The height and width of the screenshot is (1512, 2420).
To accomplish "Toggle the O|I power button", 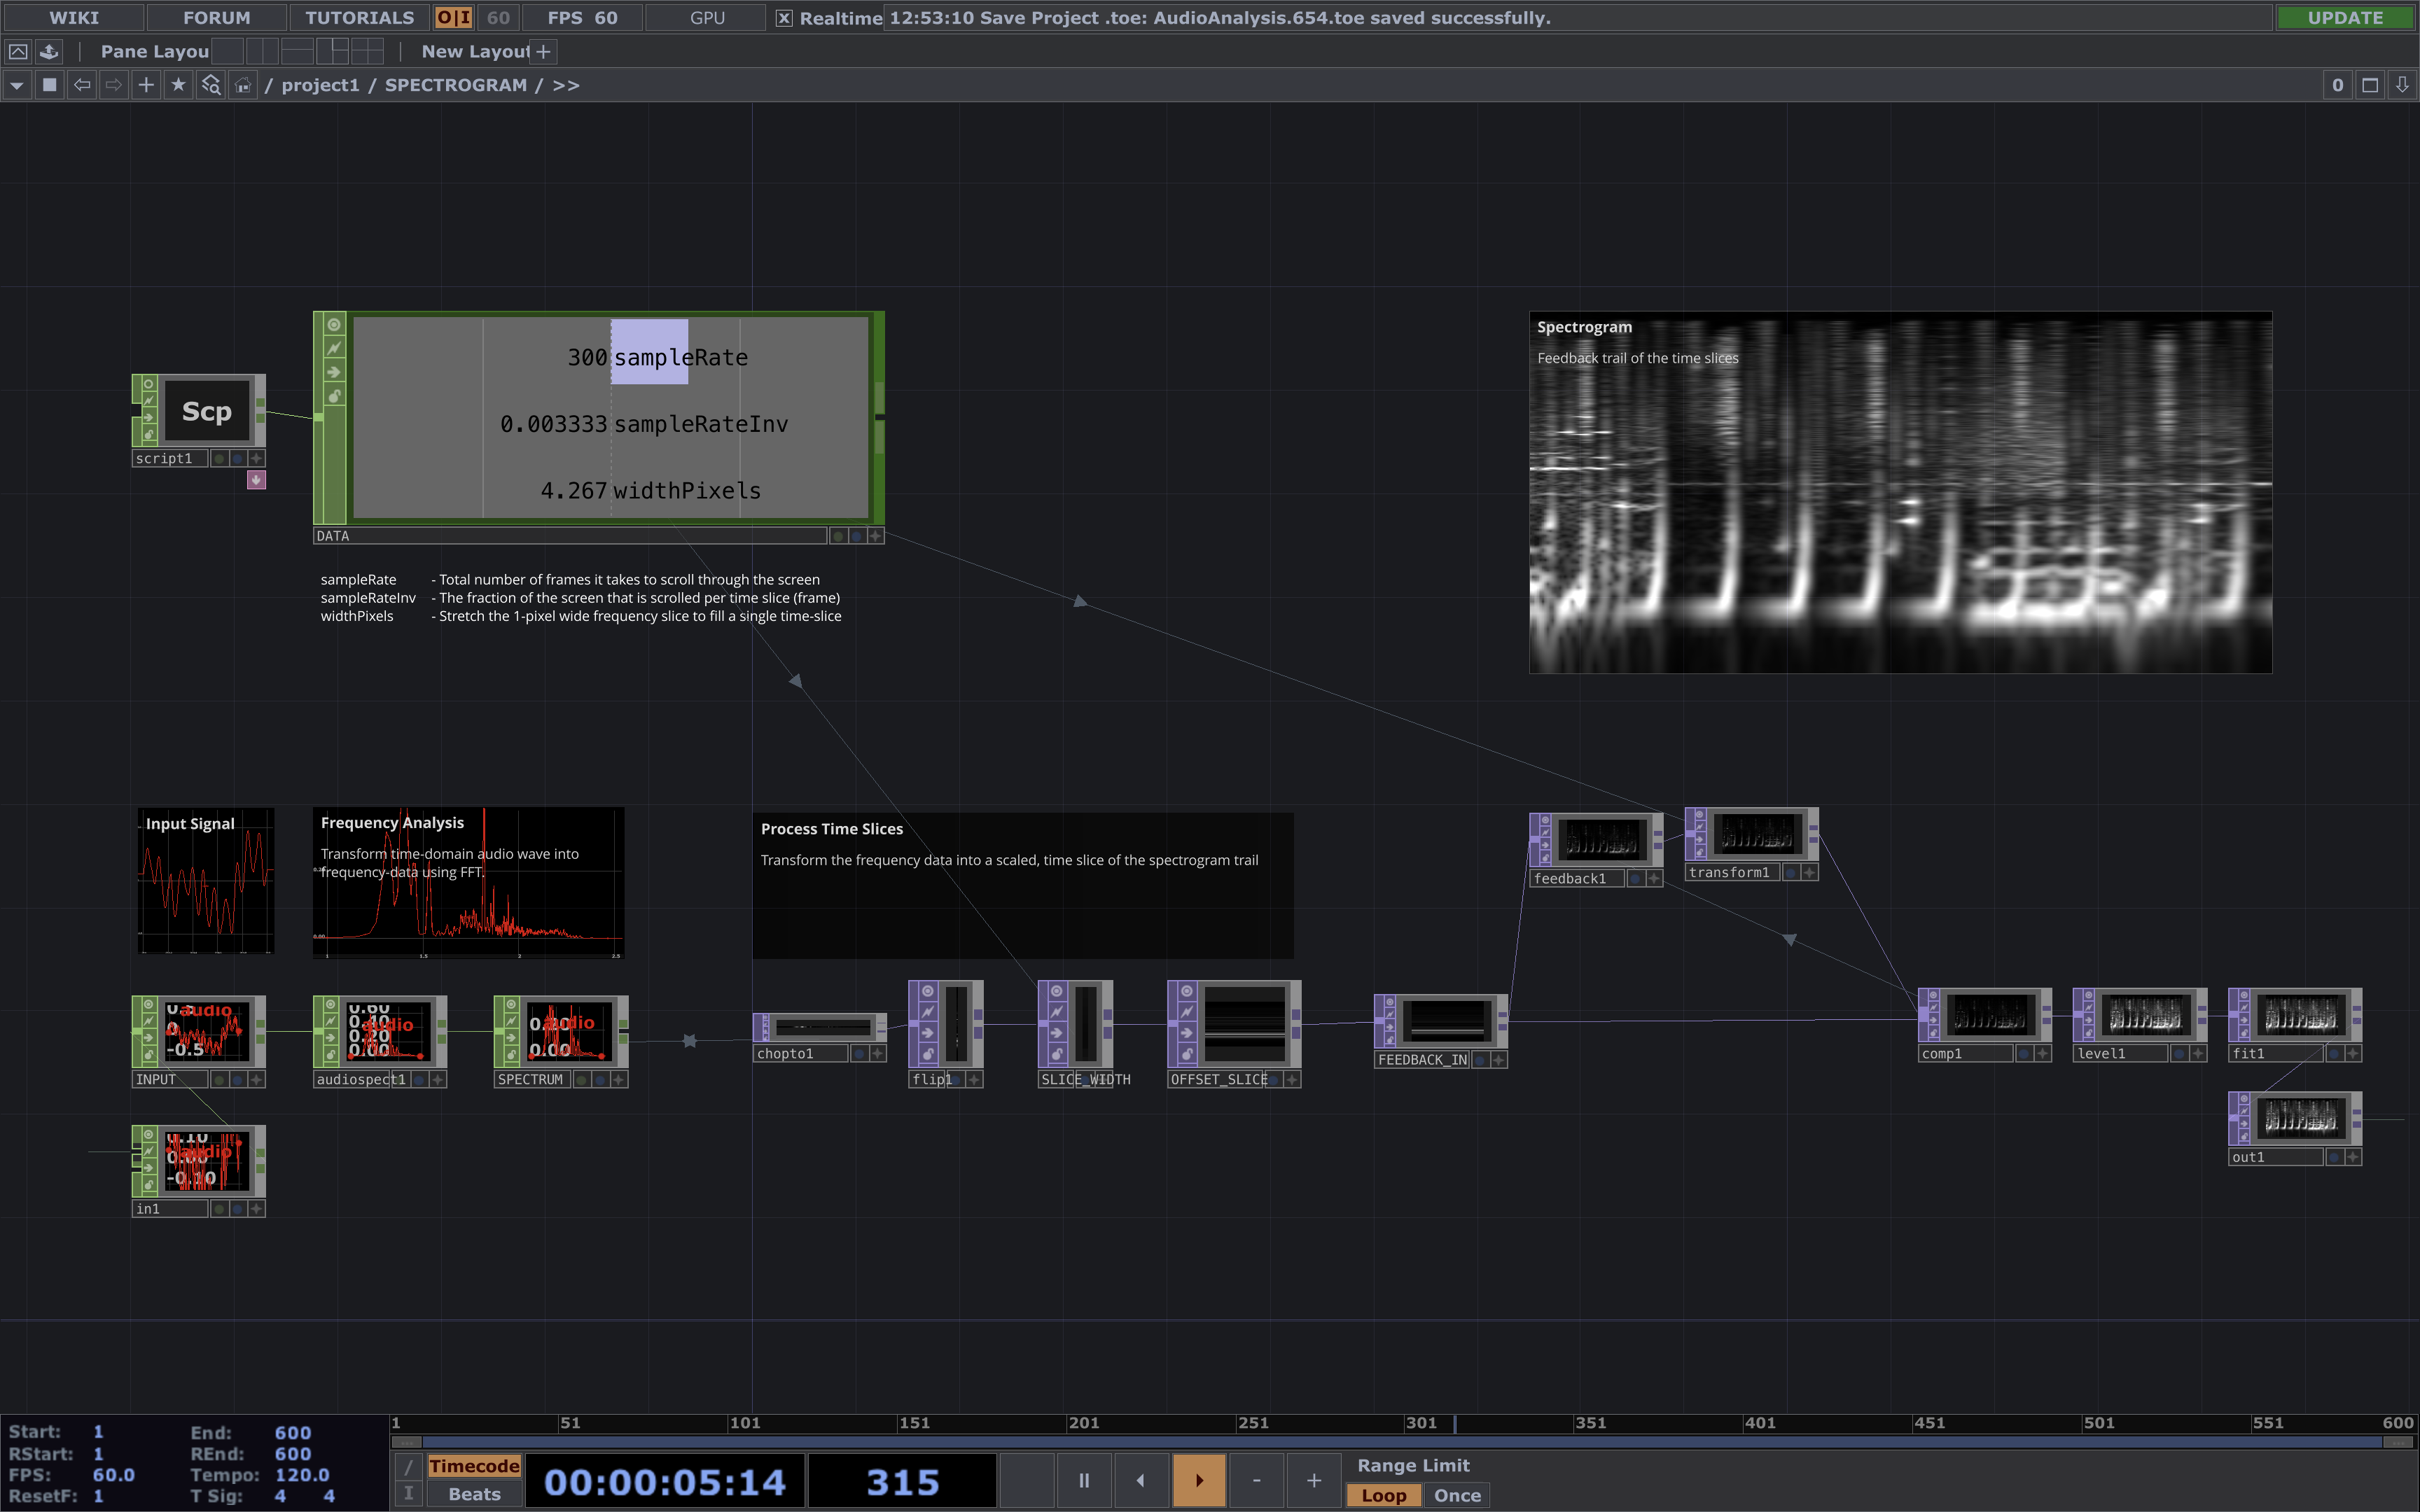I will coord(454,18).
